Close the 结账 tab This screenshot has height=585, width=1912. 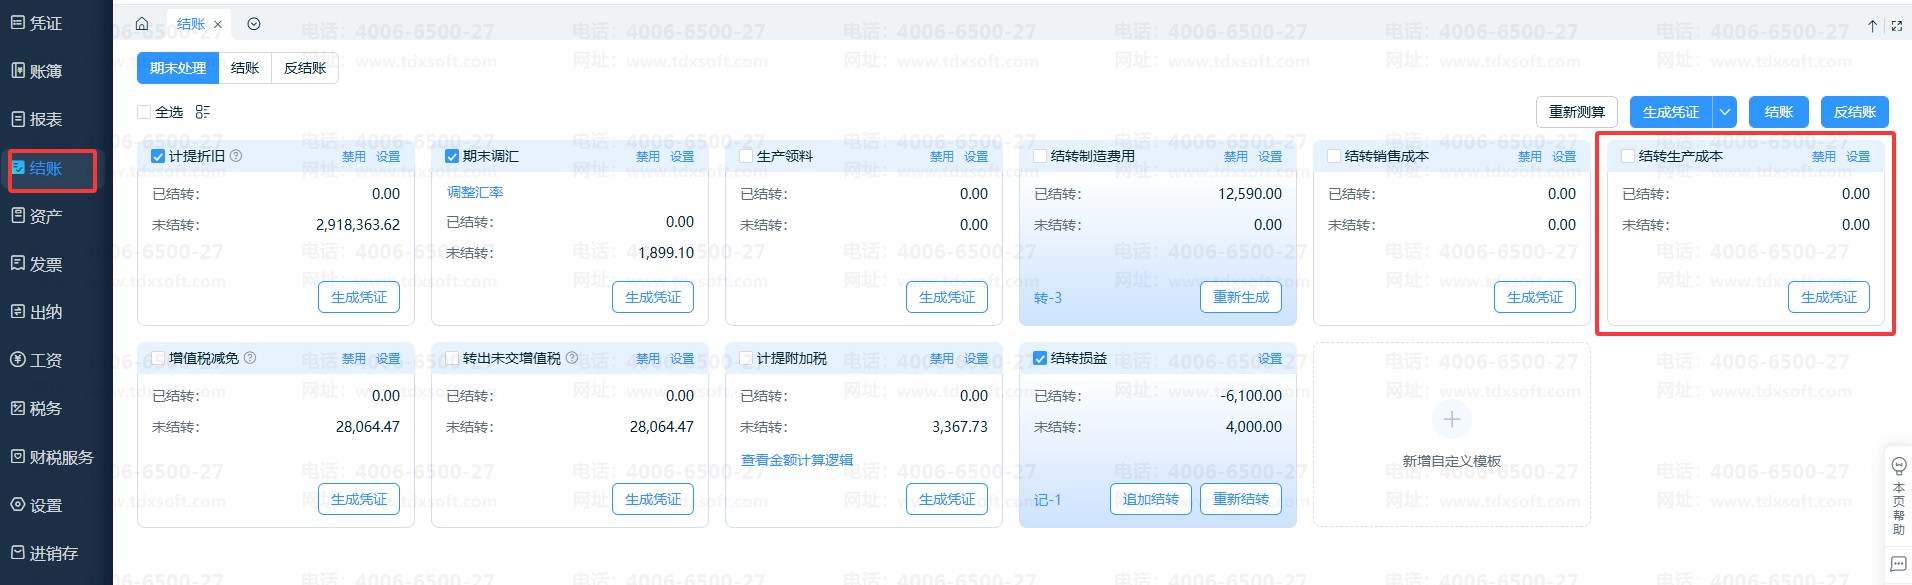pos(218,25)
